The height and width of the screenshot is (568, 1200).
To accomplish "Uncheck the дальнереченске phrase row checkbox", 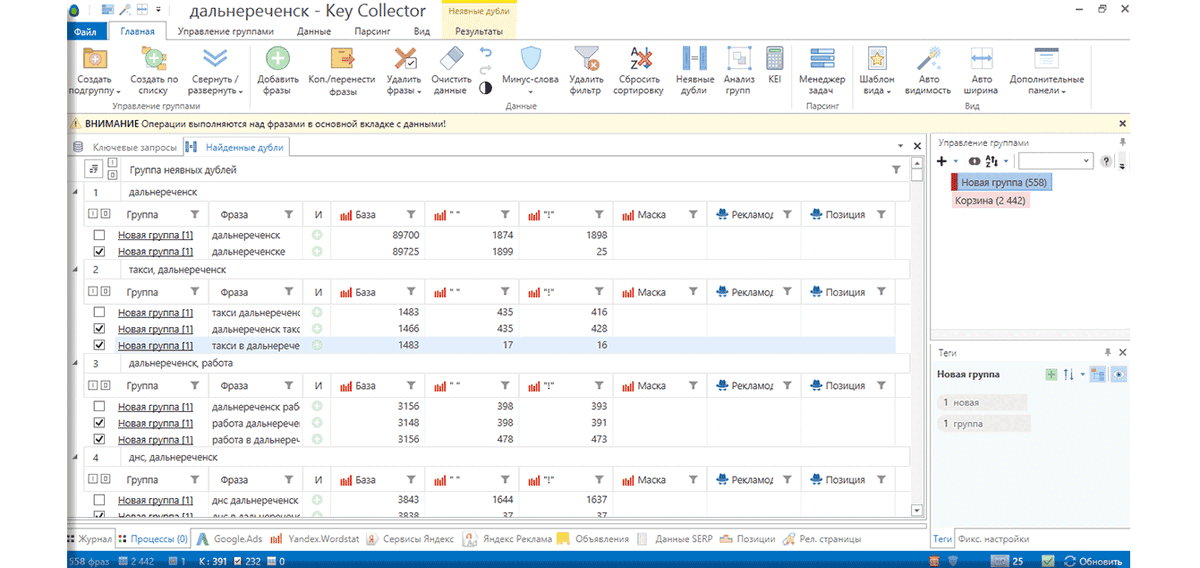I will point(99,252).
